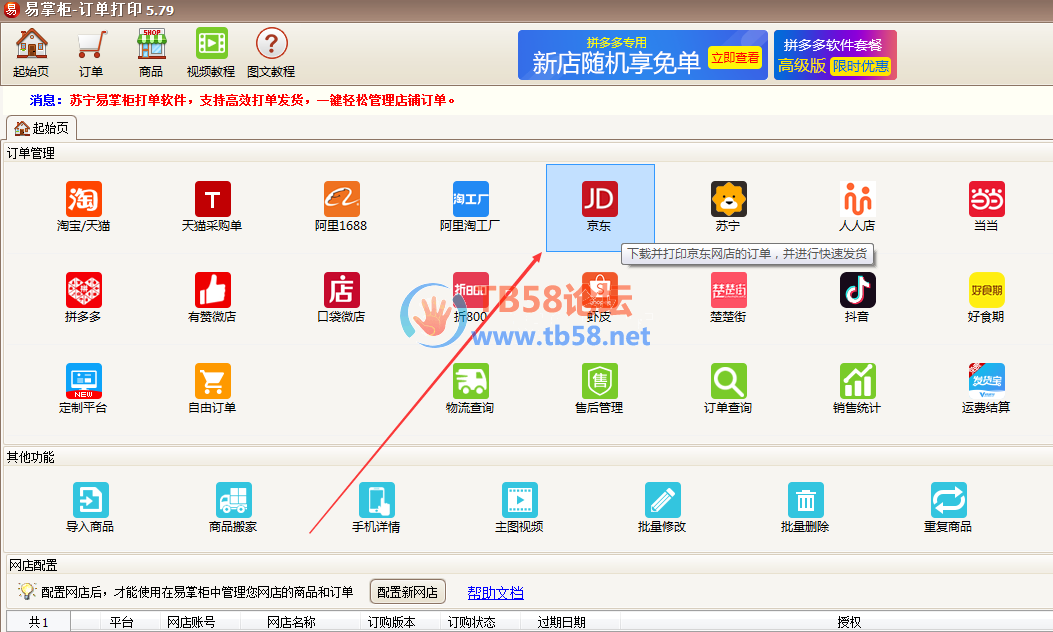
Task: Launch the 重复商品 duplicate products tool
Action: pyautogui.click(x=948, y=508)
